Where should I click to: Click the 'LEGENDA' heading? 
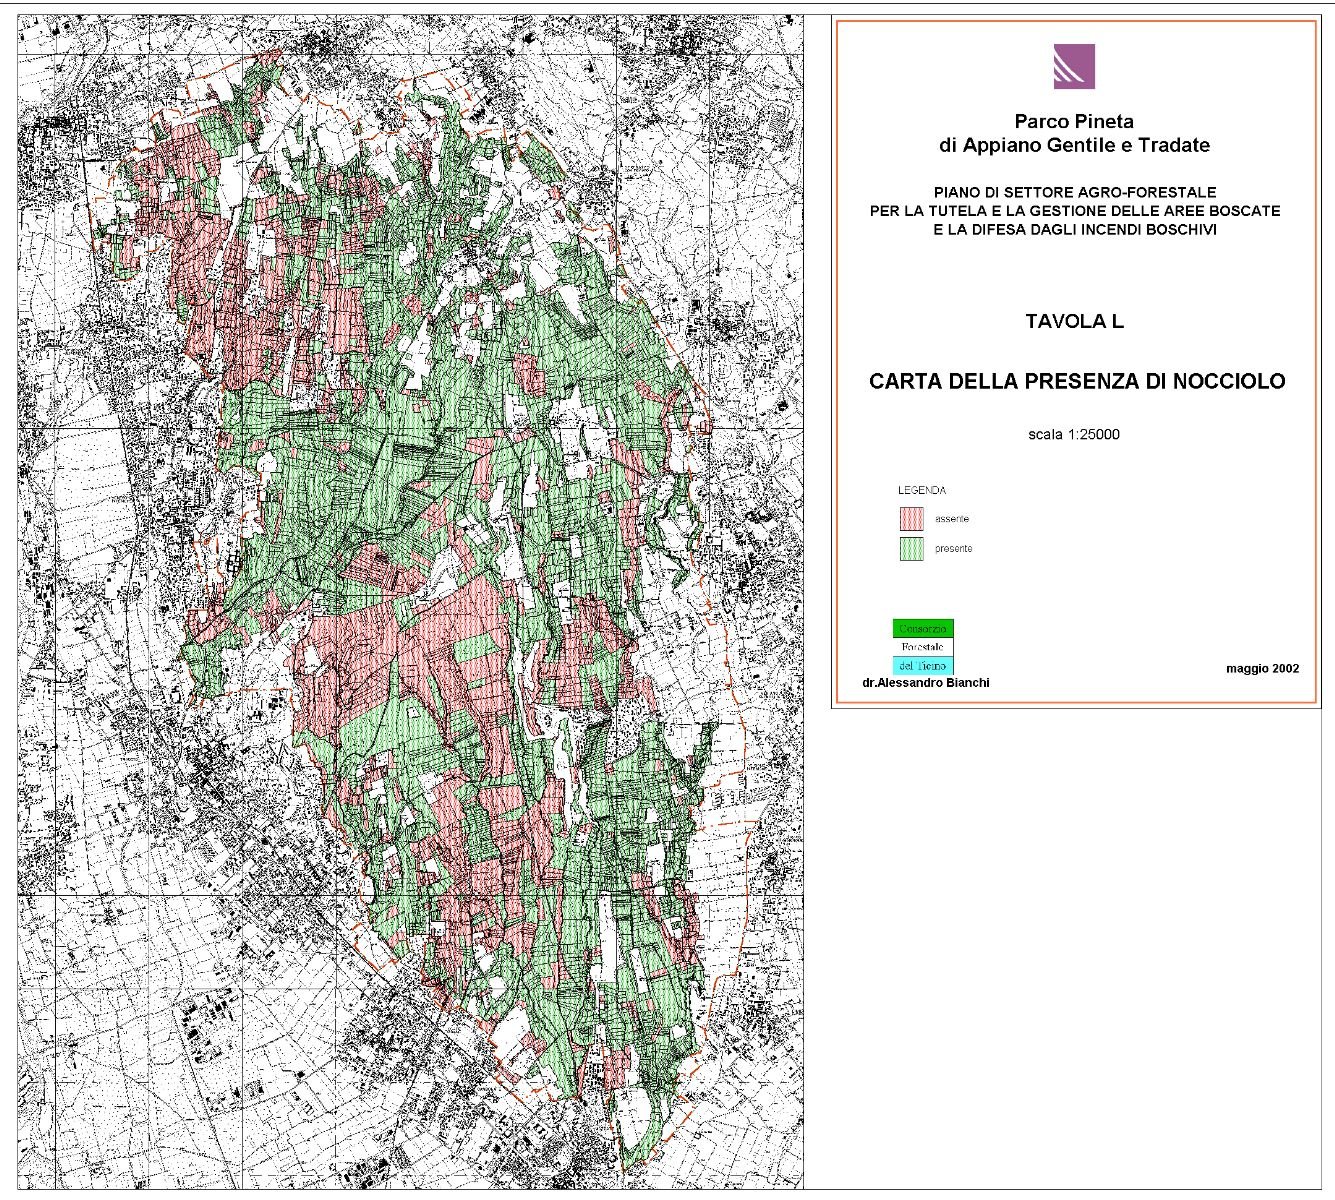point(921,491)
